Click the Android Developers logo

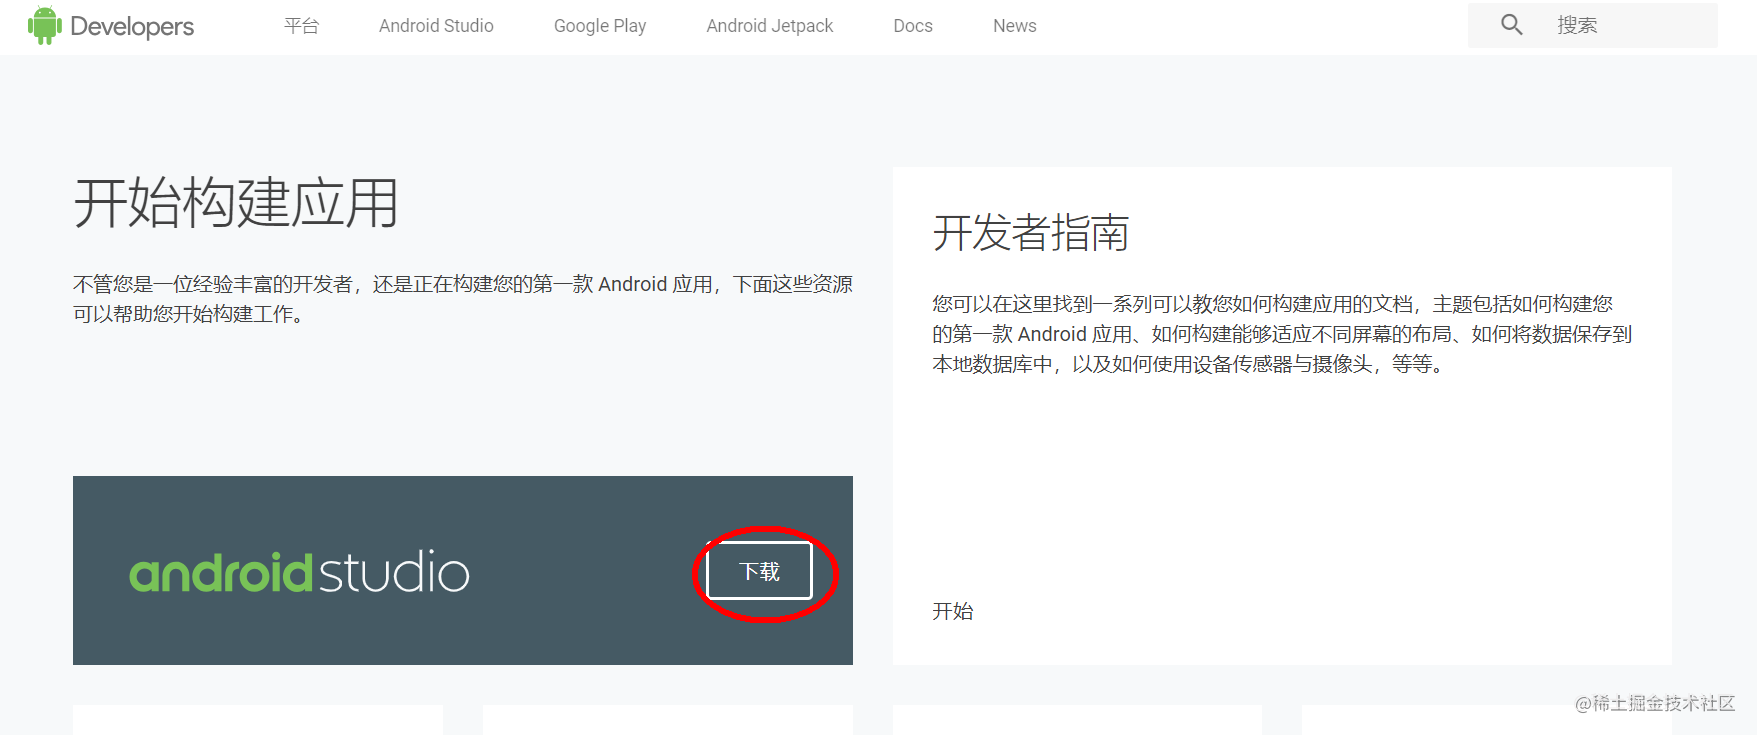[x=111, y=26]
